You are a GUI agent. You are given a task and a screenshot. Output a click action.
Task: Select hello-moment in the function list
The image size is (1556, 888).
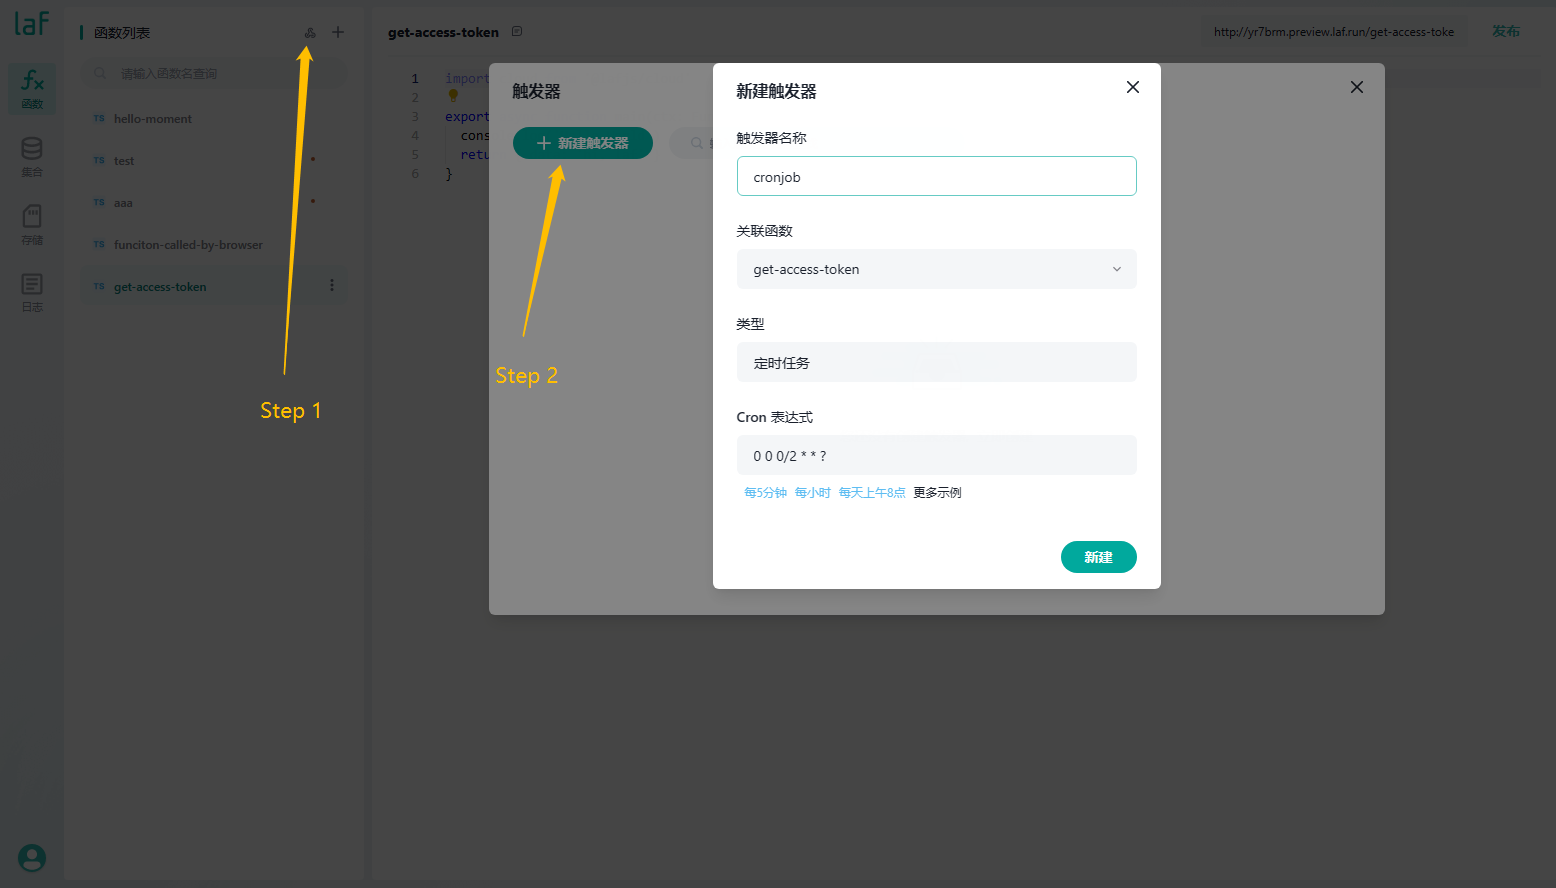pos(153,119)
